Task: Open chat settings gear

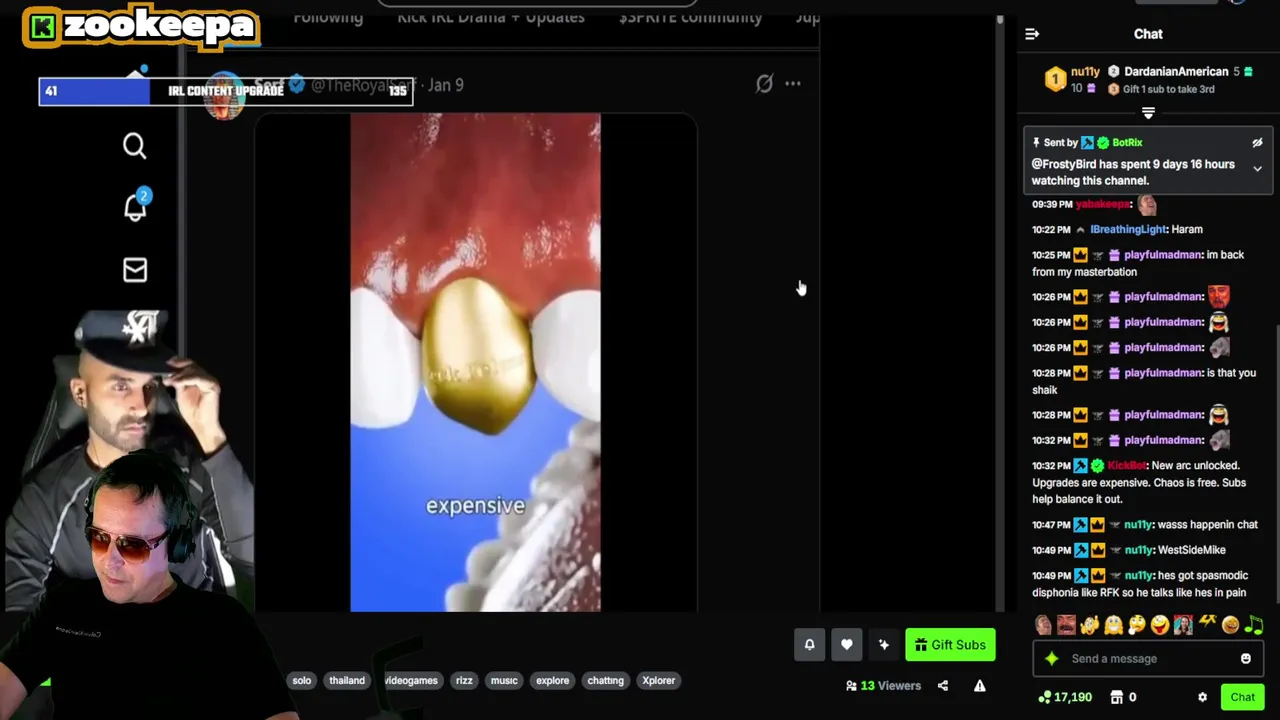Action: 1202,697
